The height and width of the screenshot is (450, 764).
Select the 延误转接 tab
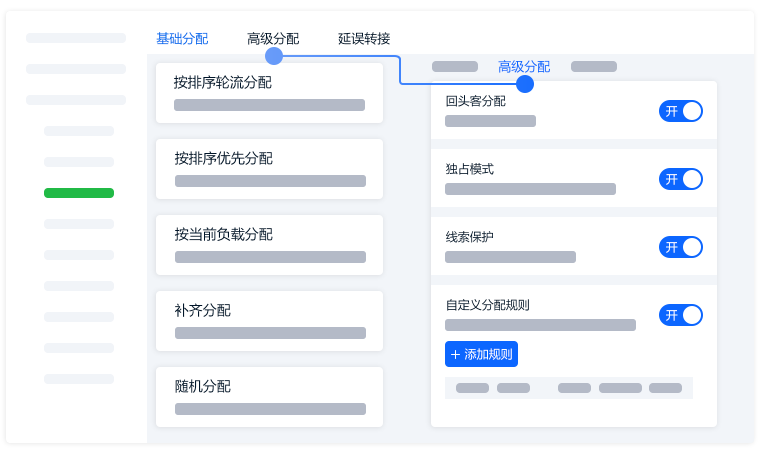[364, 38]
